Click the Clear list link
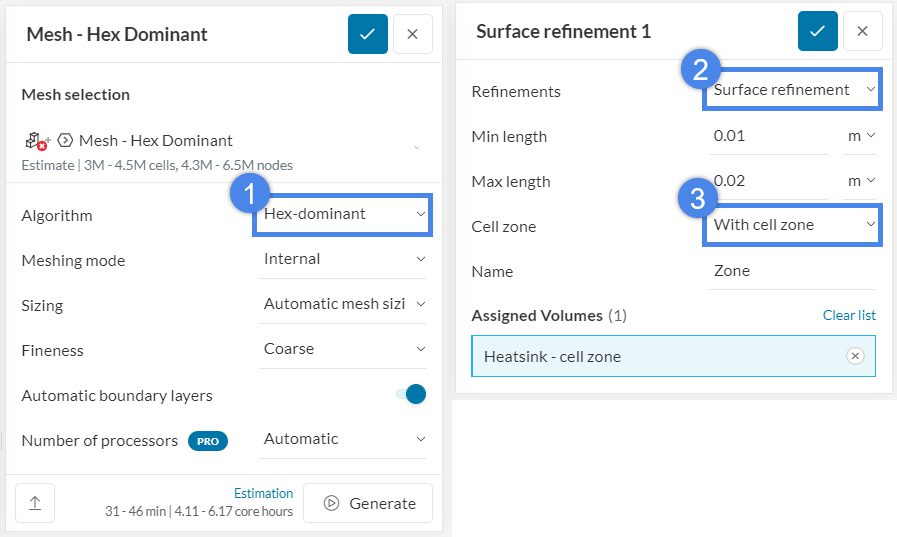This screenshot has width=897, height=537. click(849, 315)
